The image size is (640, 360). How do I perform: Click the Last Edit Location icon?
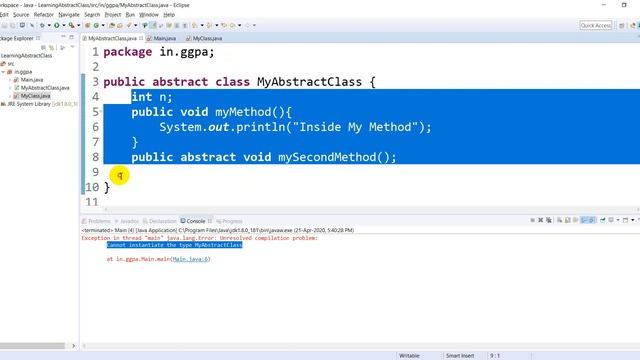[x=224, y=25]
